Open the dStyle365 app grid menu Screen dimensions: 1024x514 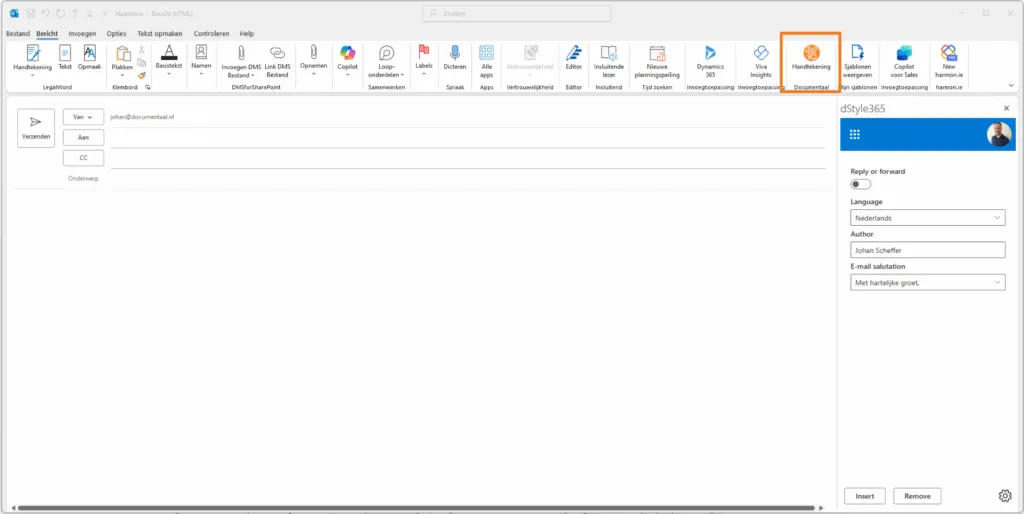click(854, 135)
